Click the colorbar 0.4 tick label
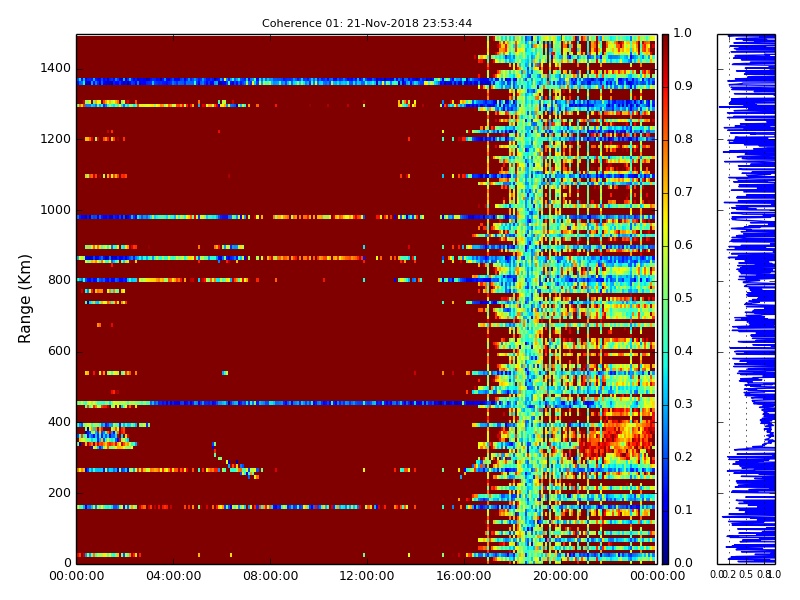Viewport: 800px width, 600px height. click(x=683, y=351)
